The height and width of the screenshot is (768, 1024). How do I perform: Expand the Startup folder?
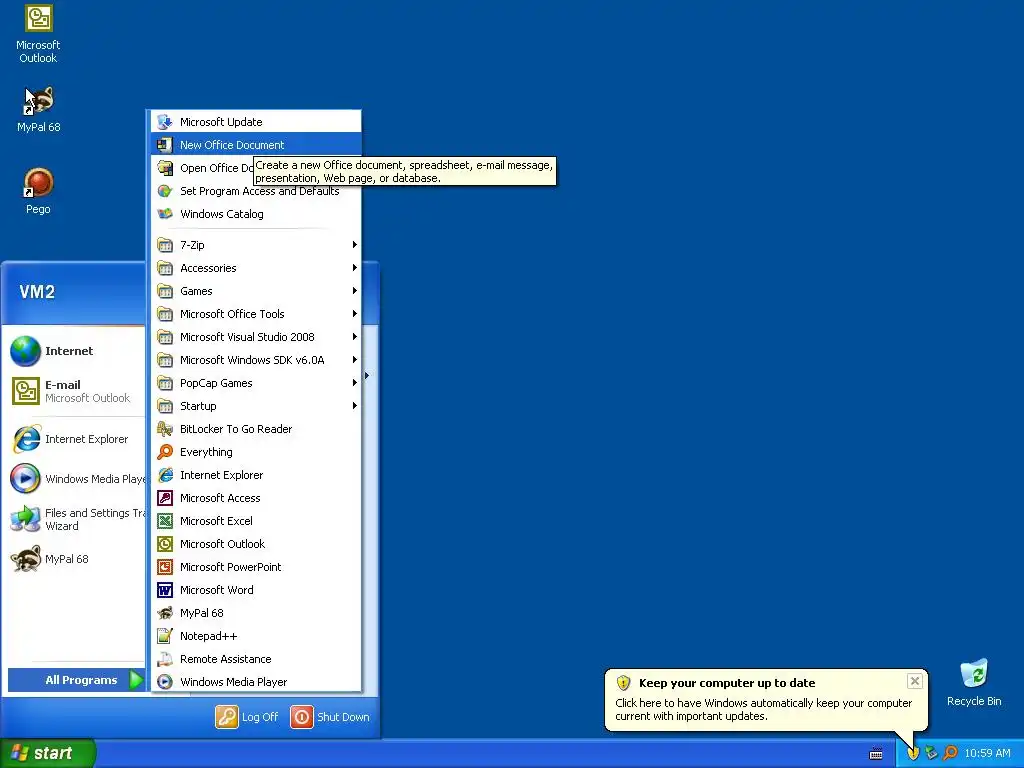coord(256,406)
